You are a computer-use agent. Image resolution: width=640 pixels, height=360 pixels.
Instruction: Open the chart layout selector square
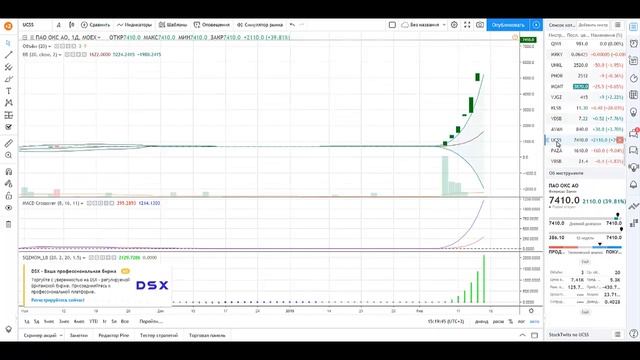392,25
